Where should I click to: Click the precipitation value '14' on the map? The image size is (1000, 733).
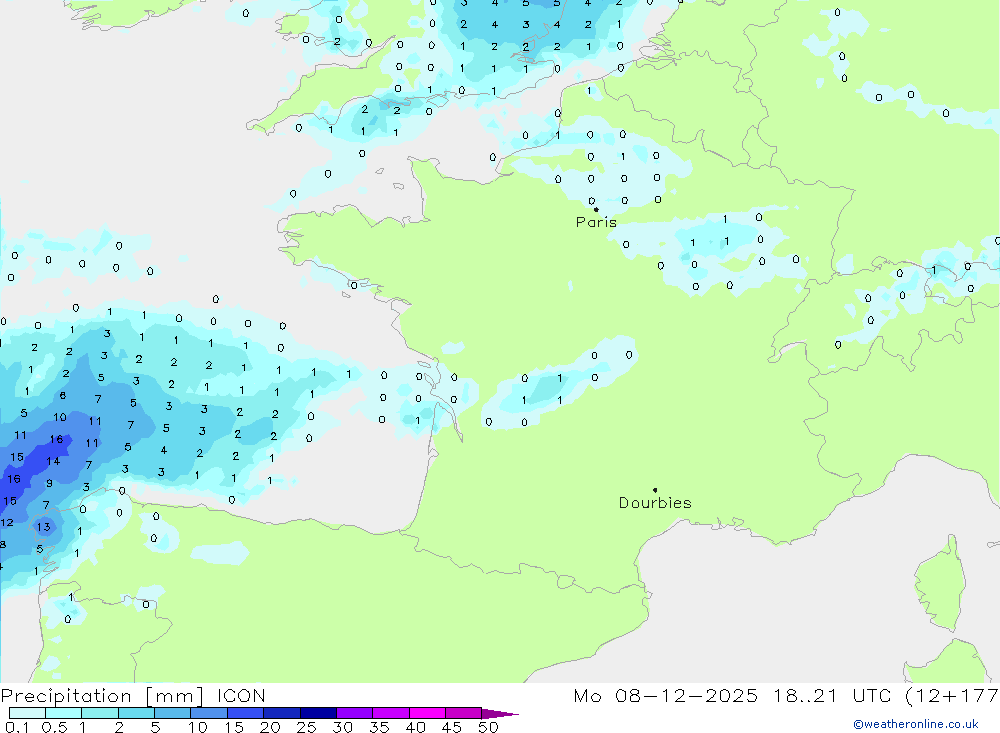pos(53,461)
